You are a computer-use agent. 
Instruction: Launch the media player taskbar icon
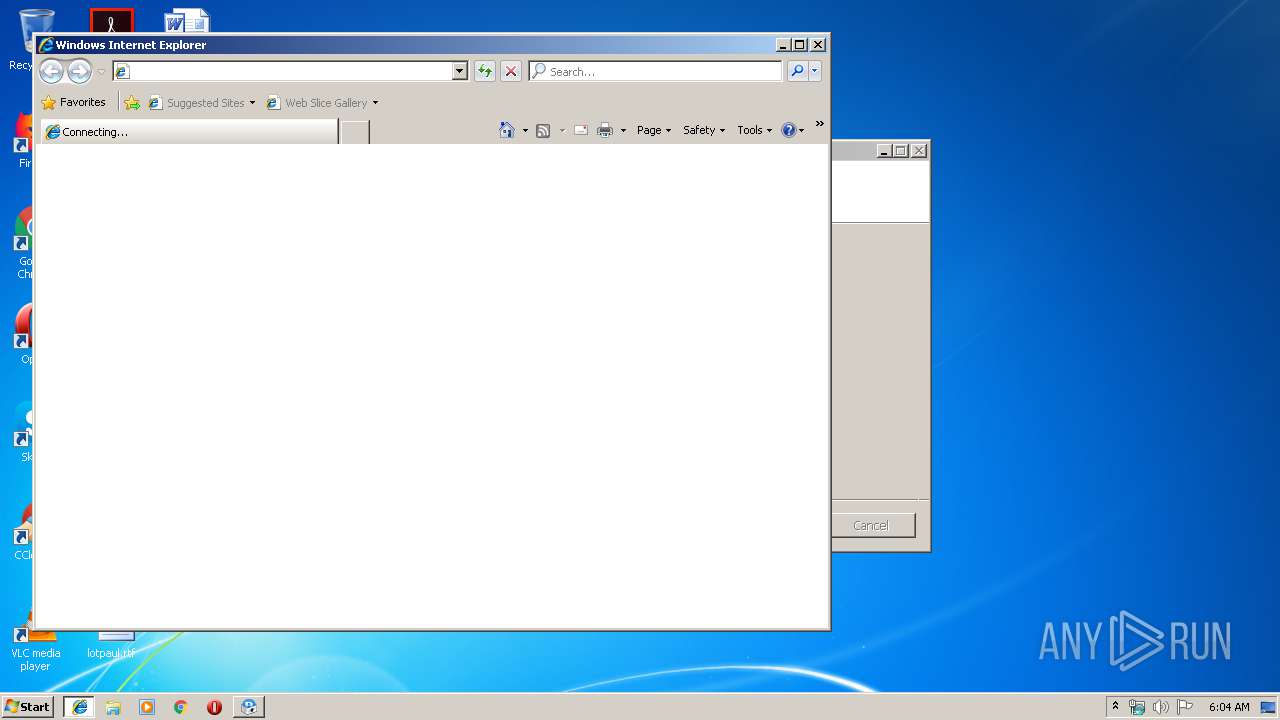click(147, 707)
